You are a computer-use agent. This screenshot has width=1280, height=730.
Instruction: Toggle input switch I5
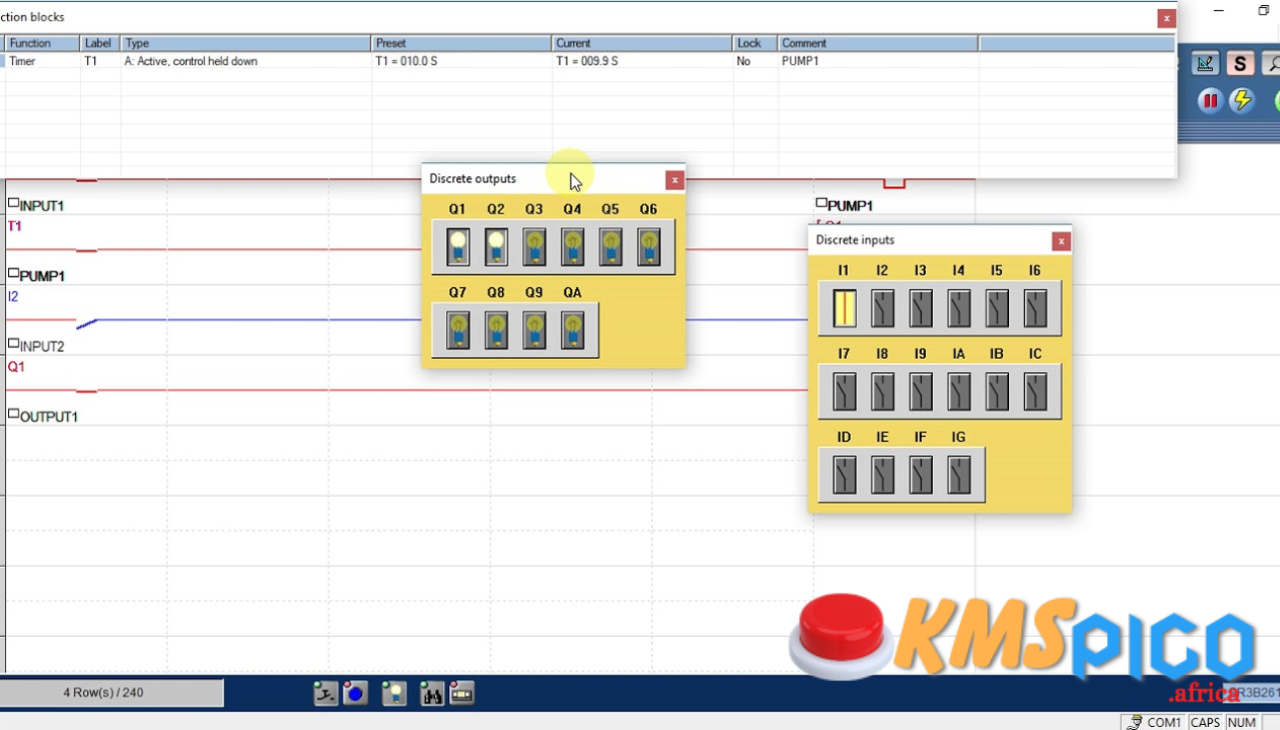pos(997,308)
